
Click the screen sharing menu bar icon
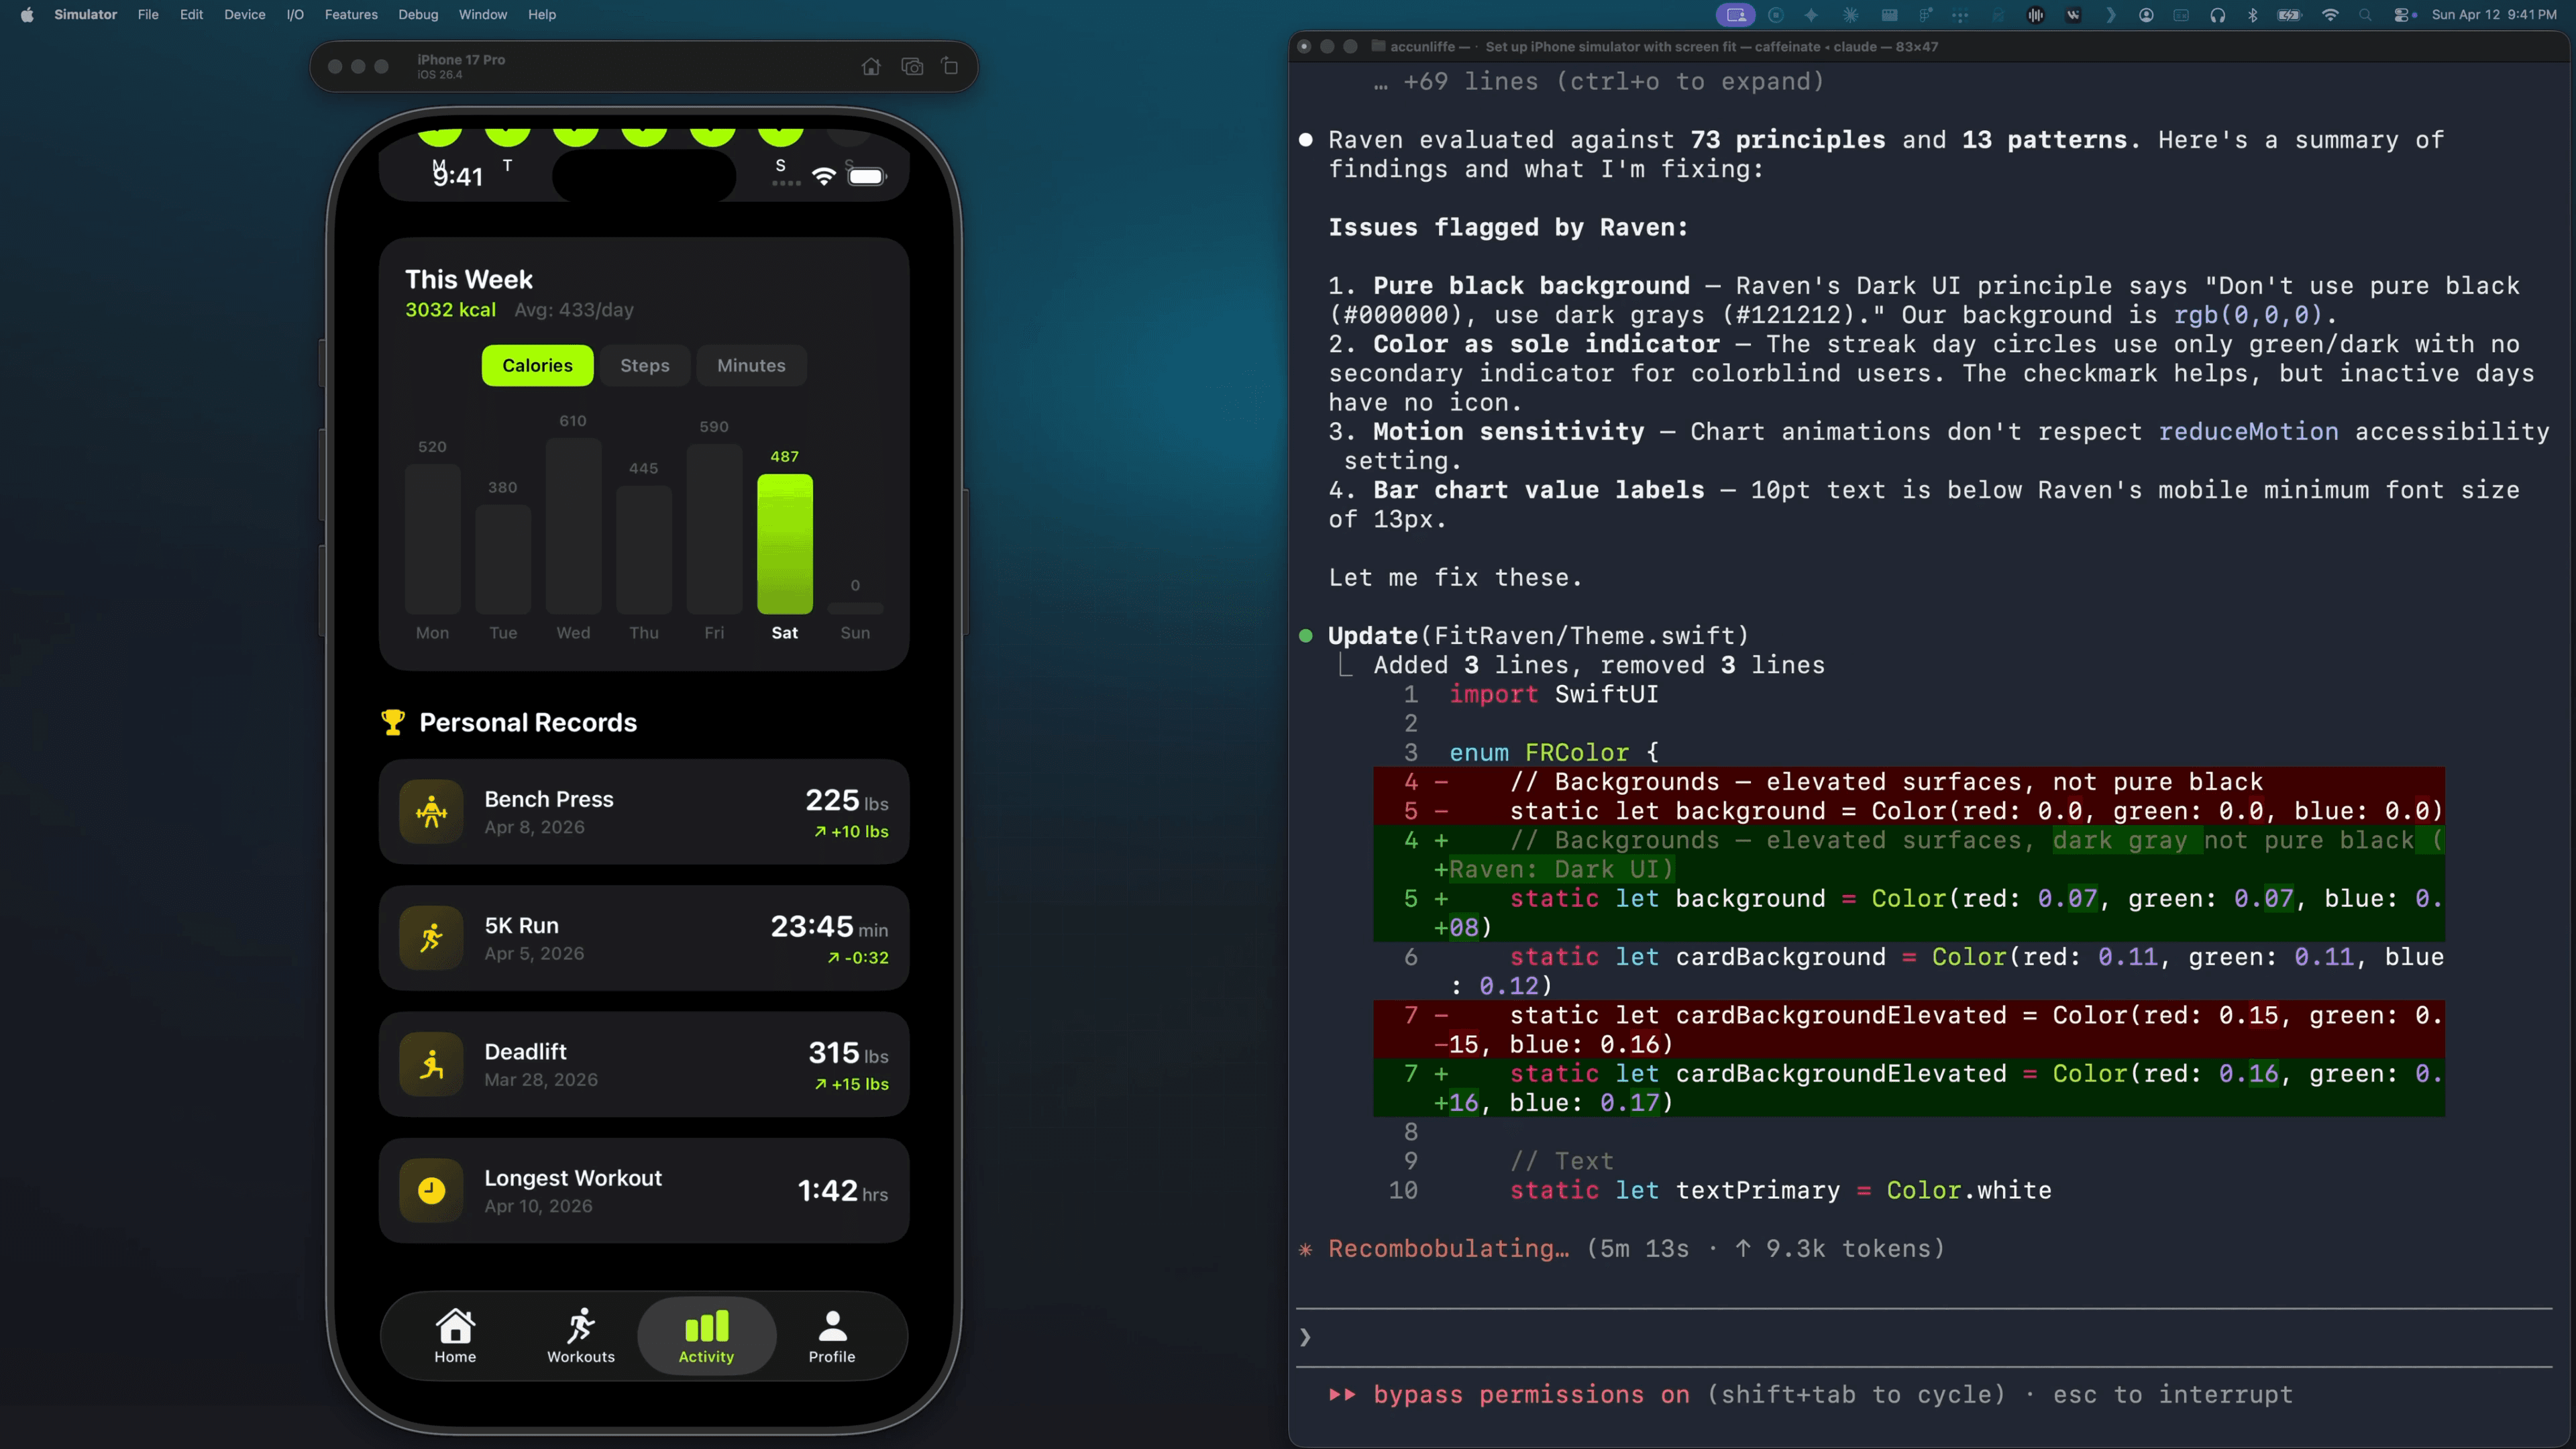(1736, 15)
